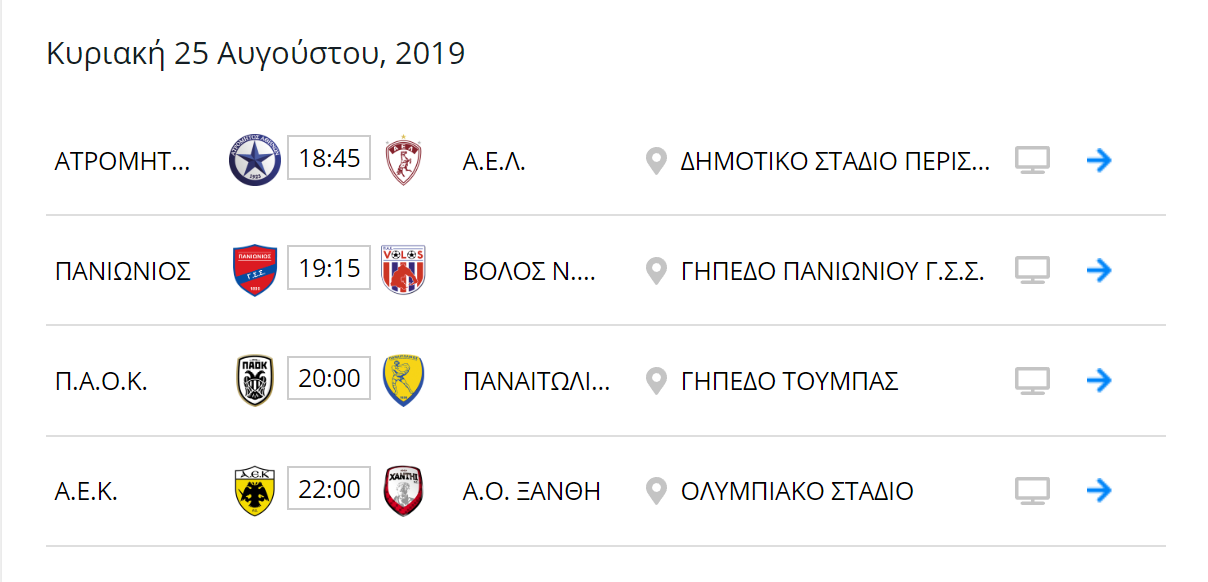Click the Α.Ε.Λ. crest logo

tap(404, 160)
